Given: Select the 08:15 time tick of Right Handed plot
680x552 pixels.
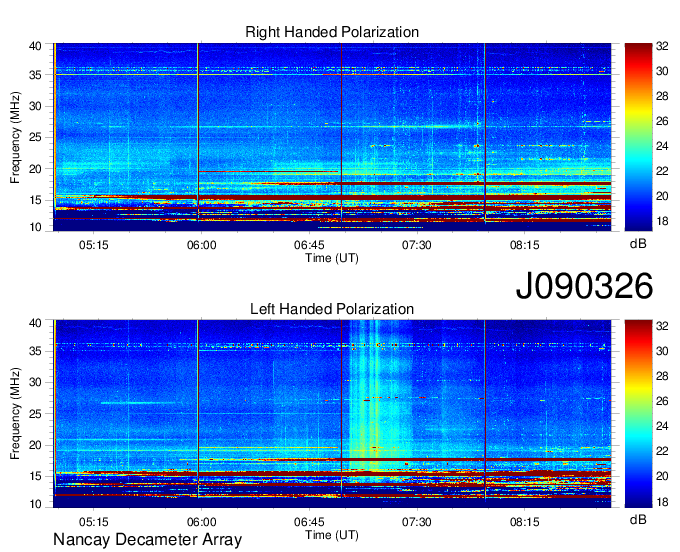Looking at the screenshot, I should tap(525, 245).
